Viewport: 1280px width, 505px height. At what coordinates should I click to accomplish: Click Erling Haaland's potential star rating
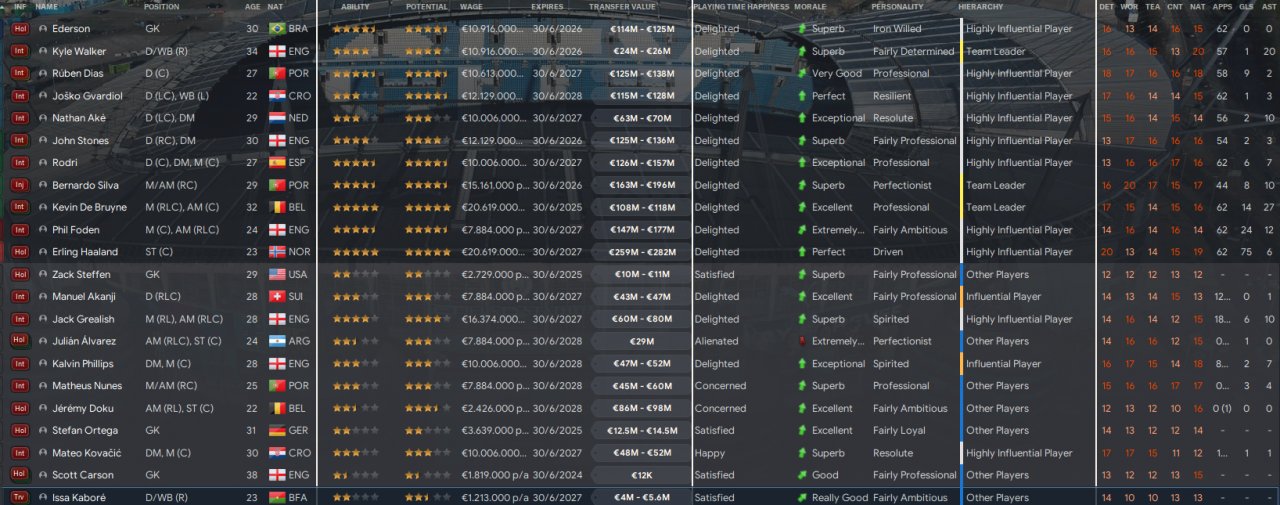429,252
